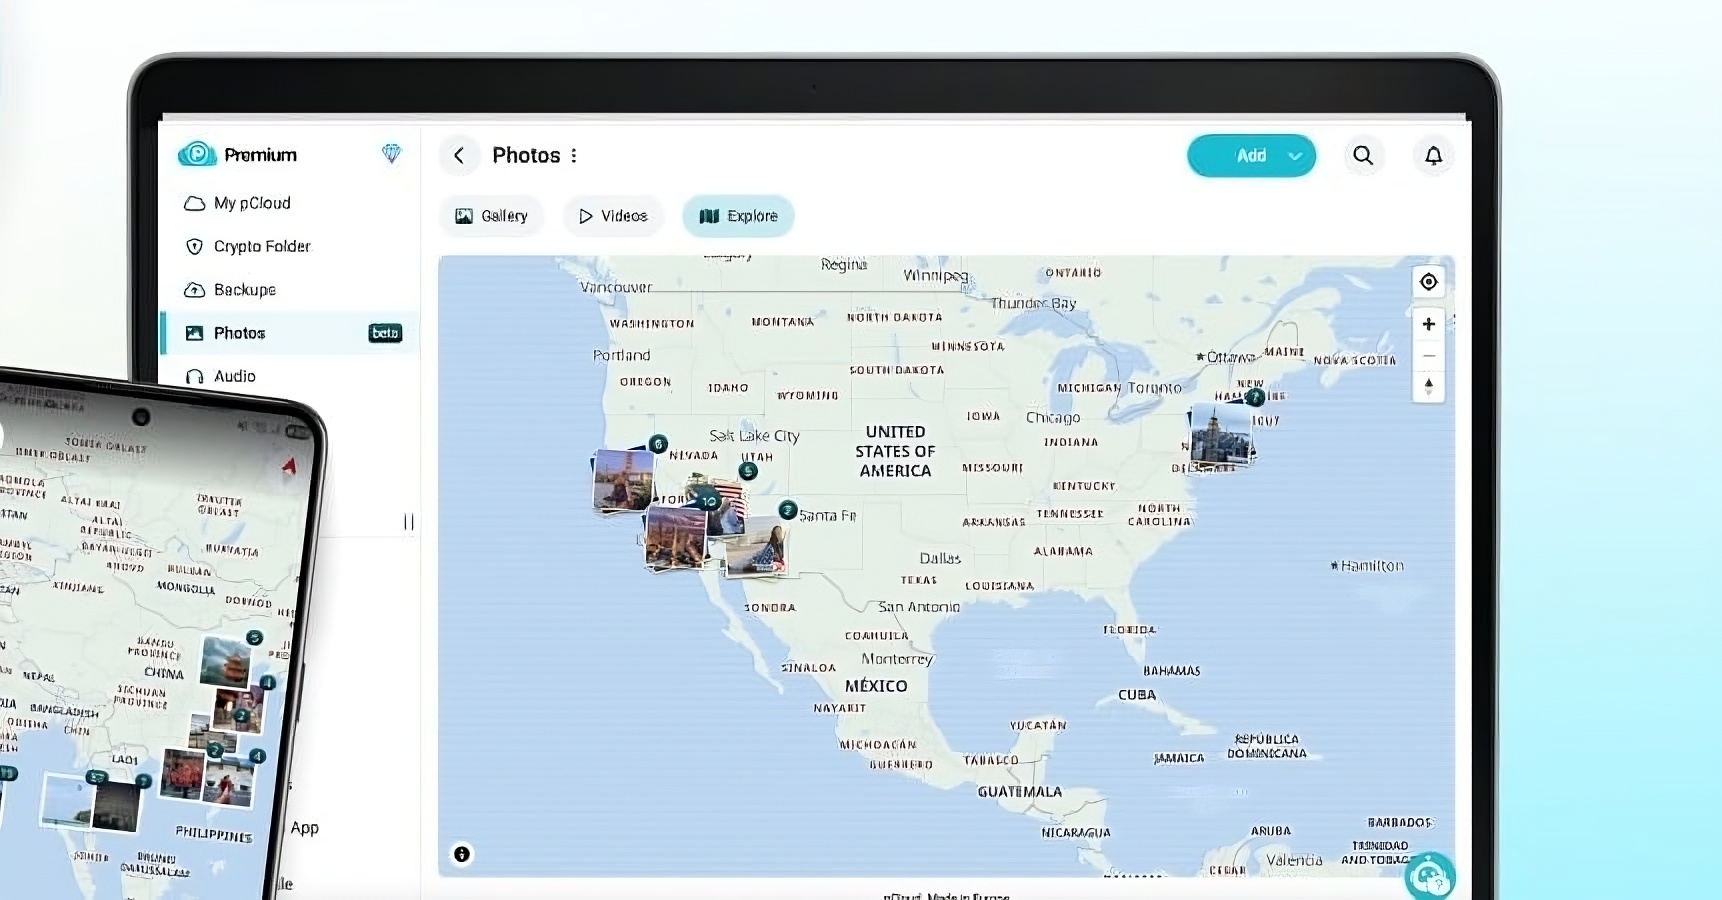
Task: Tap the MONGOLIA label on phone map
Action: point(186,588)
